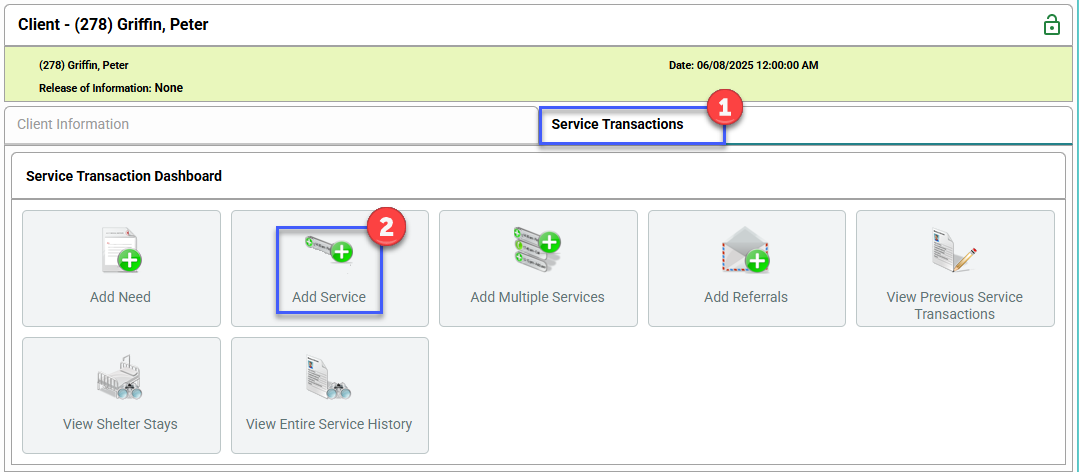1079x472 pixels.
Task: Click the Add Need label
Action: (120, 298)
